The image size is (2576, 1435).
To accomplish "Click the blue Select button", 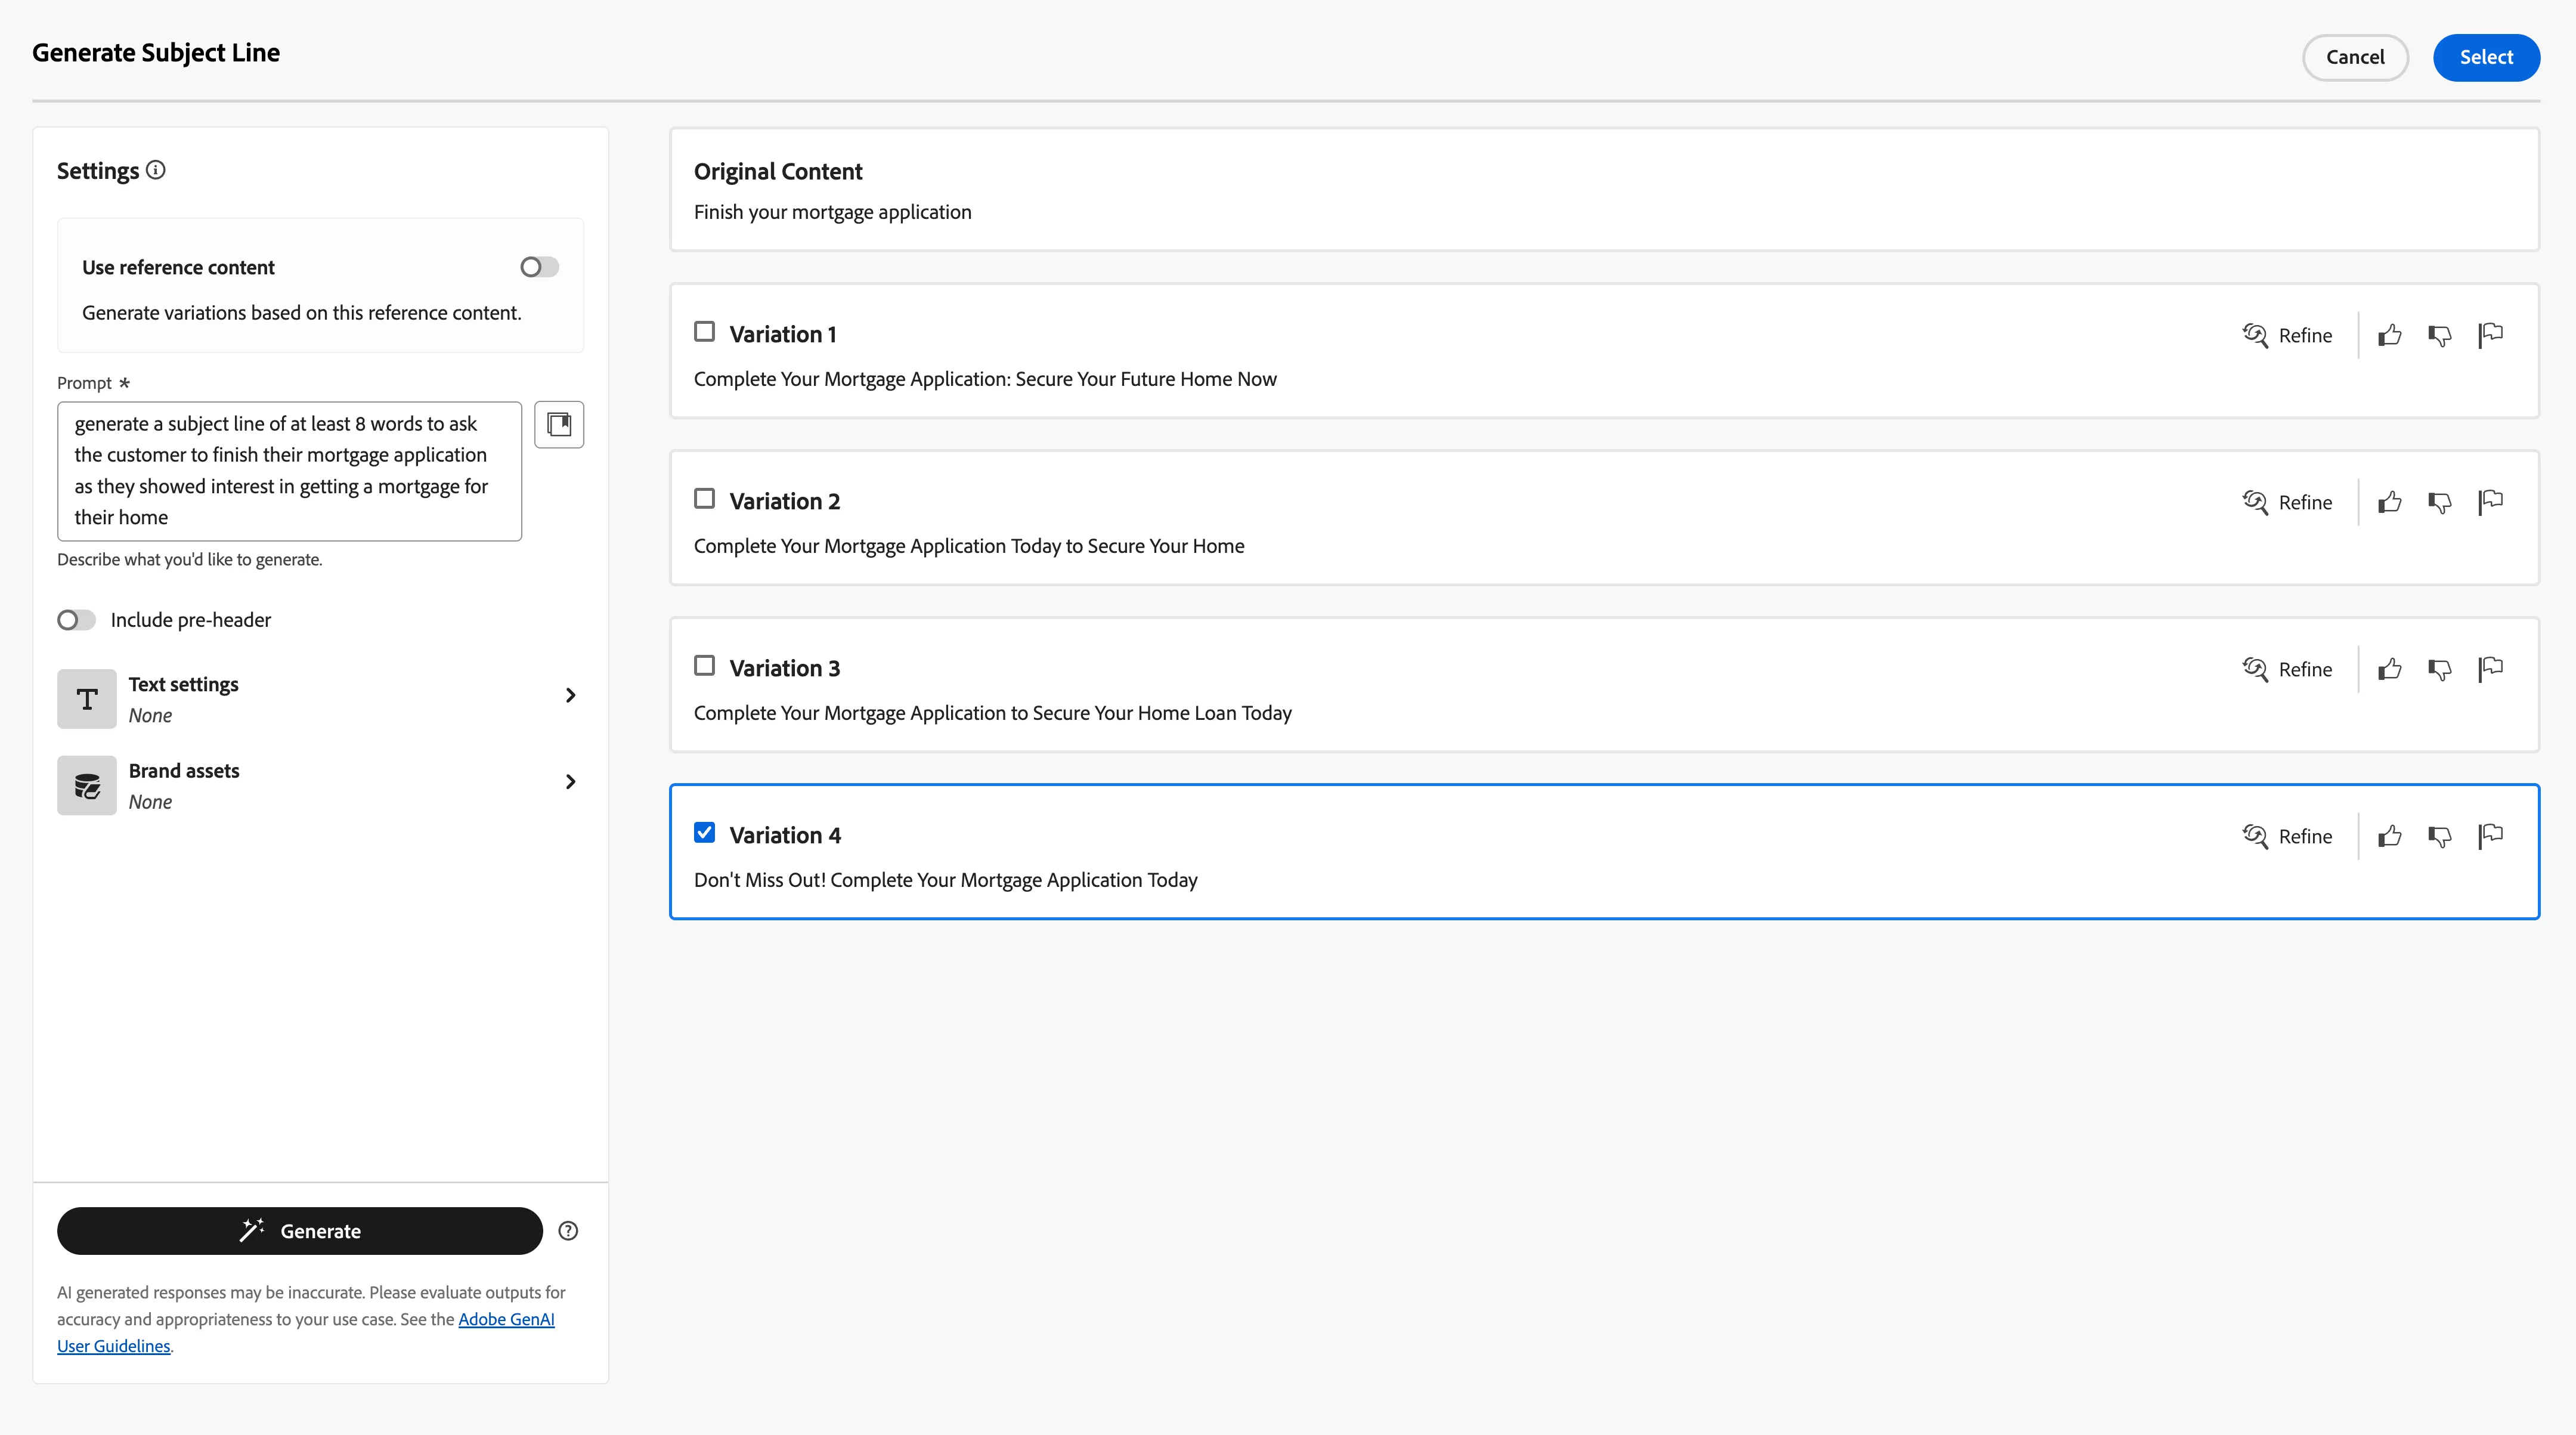I will (x=2486, y=57).
